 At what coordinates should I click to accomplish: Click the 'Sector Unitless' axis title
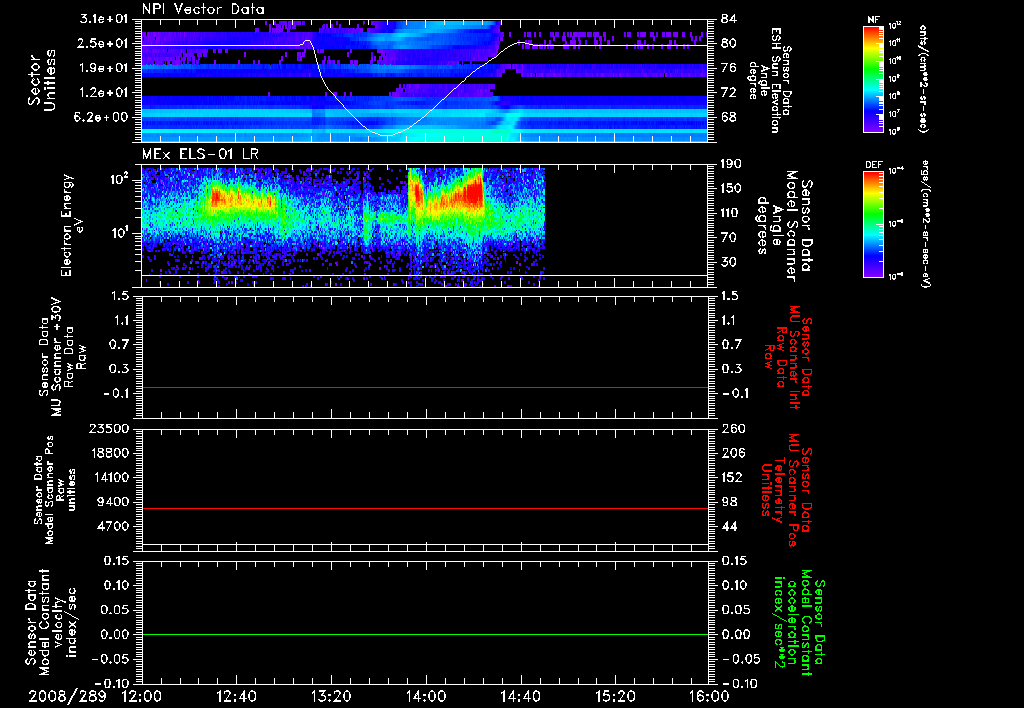42,80
